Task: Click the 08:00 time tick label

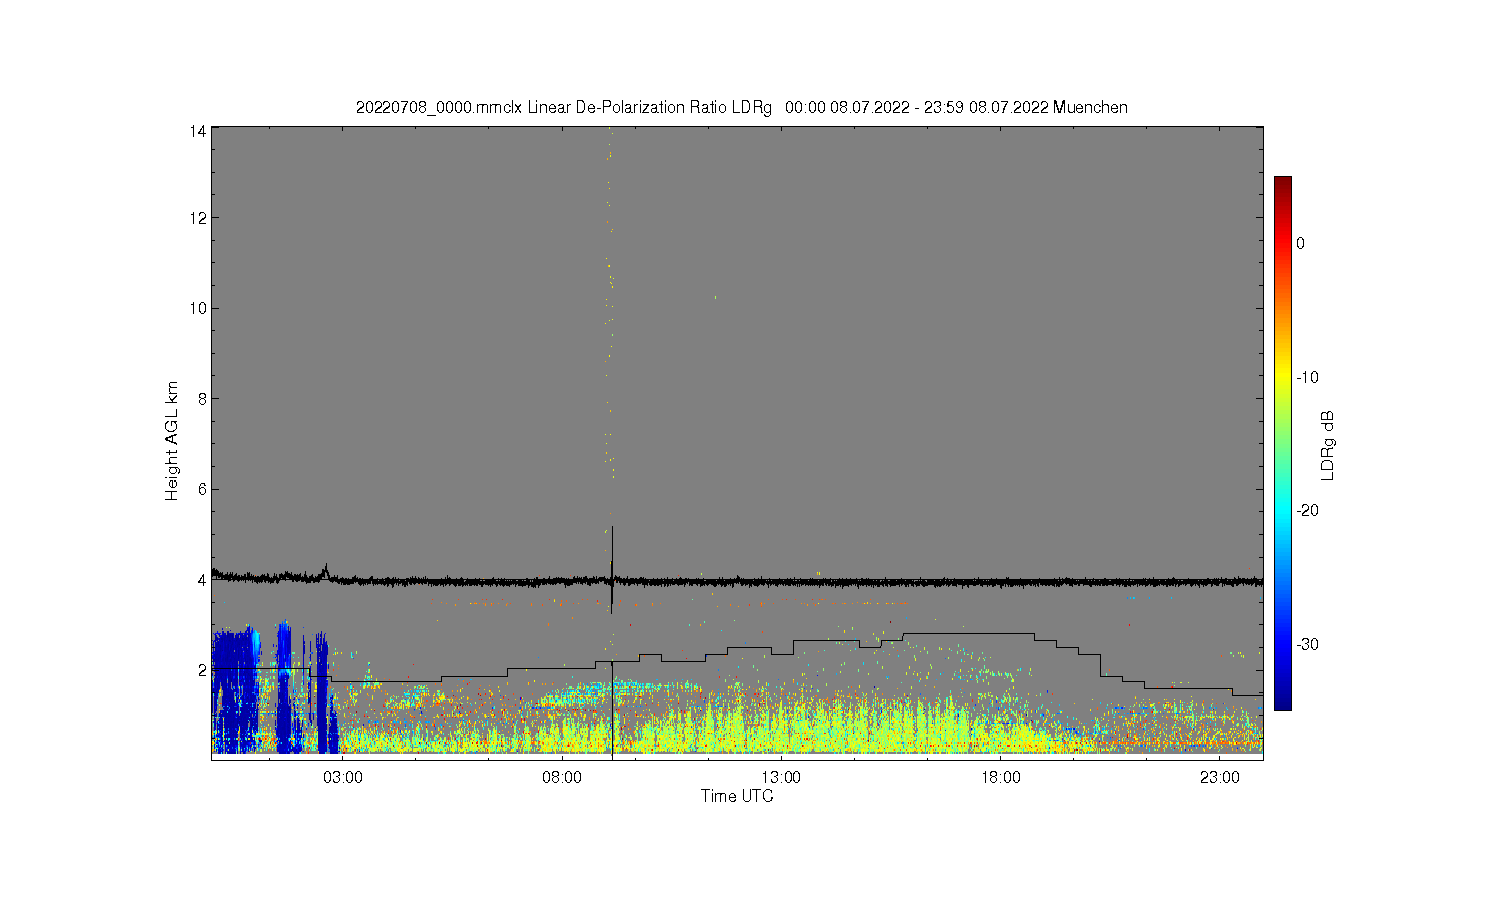Action: (x=562, y=777)
